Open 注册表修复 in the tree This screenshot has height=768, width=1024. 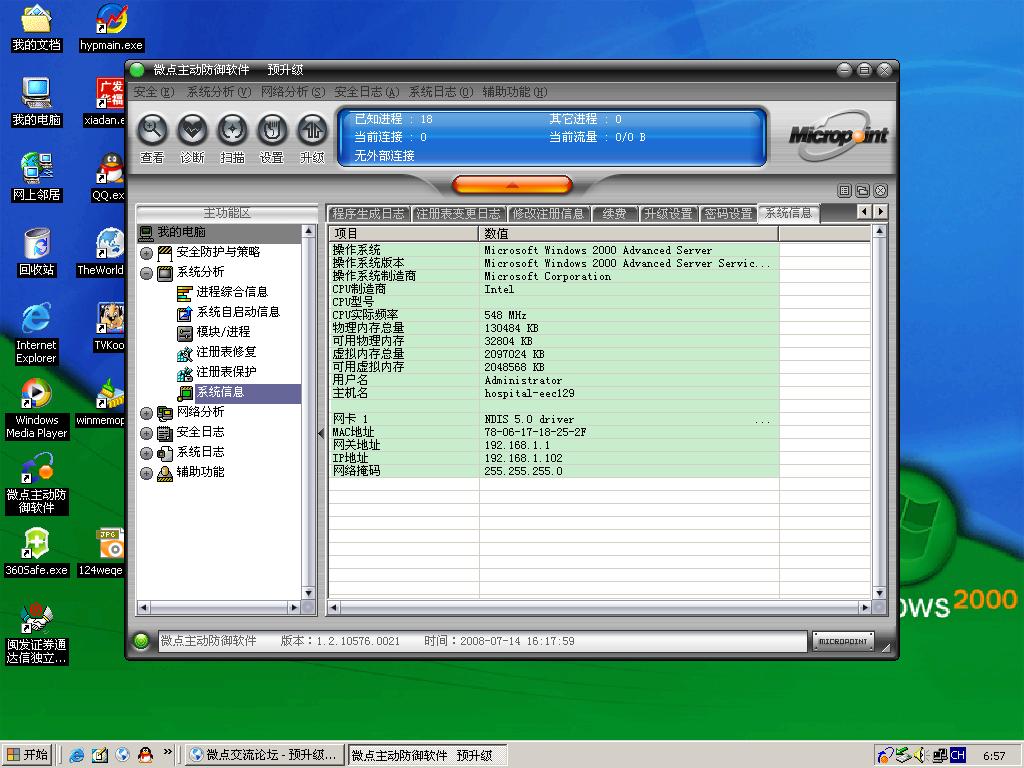(226, 352)
